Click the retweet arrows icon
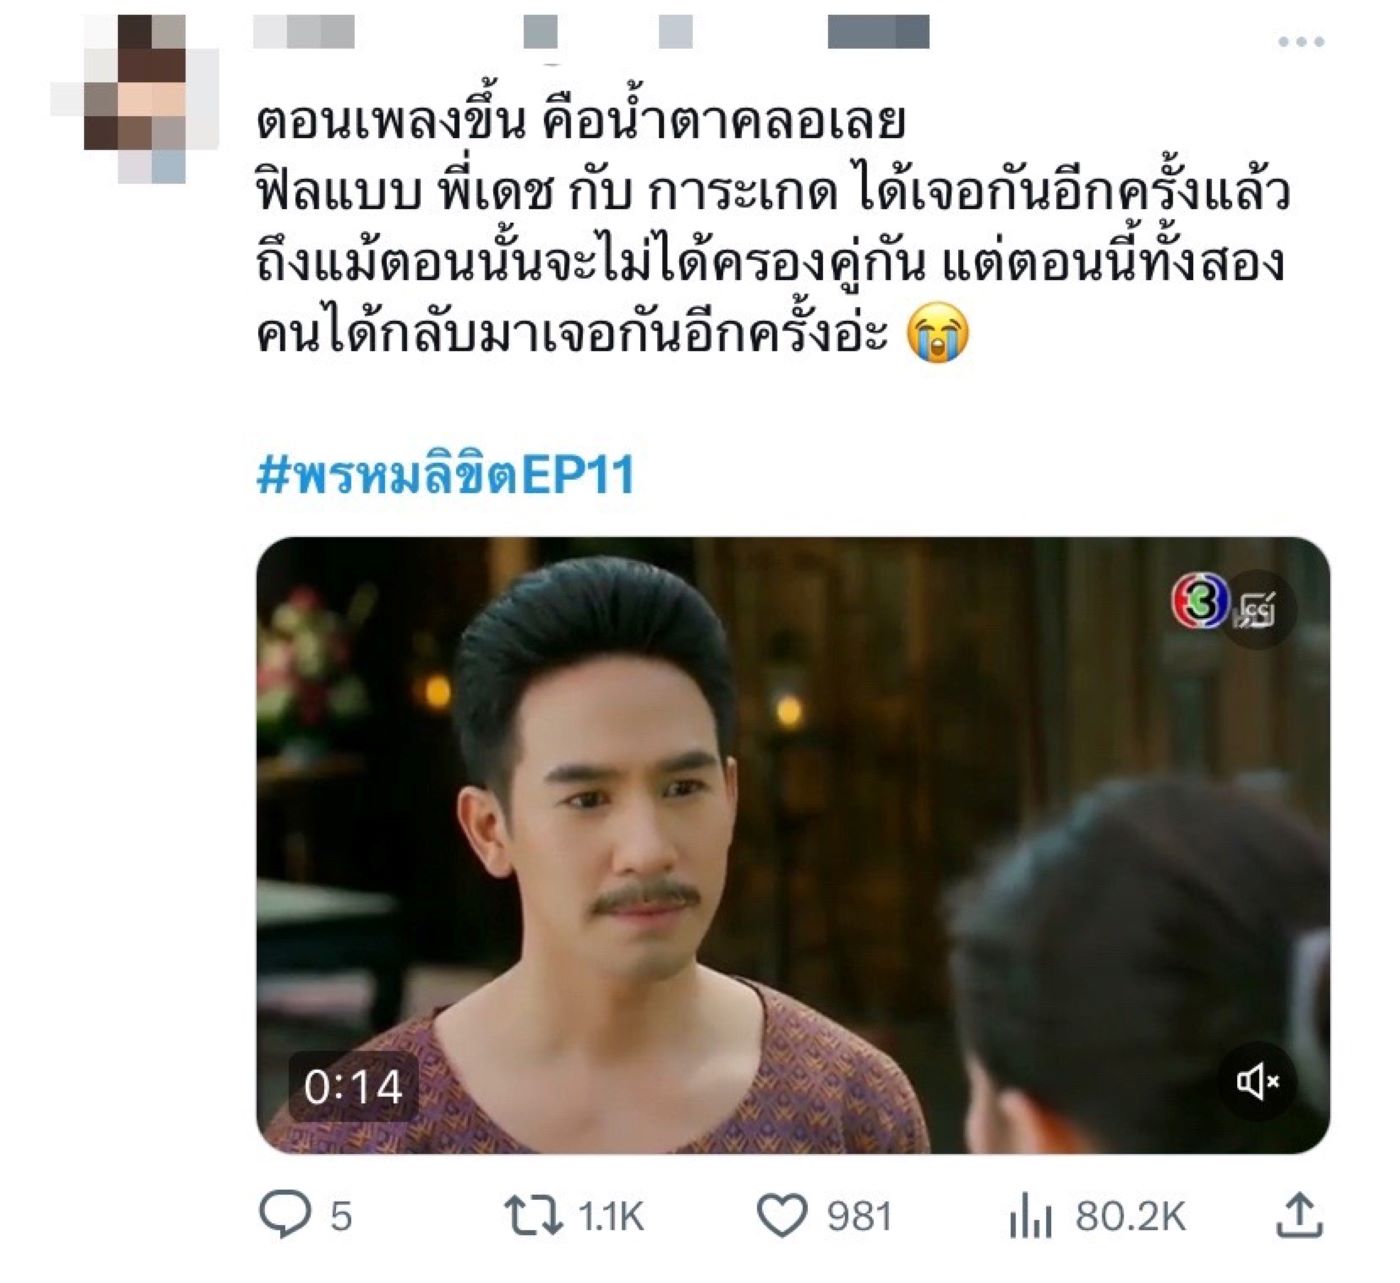The image size is (1400, 1283). pos(533,1216)
